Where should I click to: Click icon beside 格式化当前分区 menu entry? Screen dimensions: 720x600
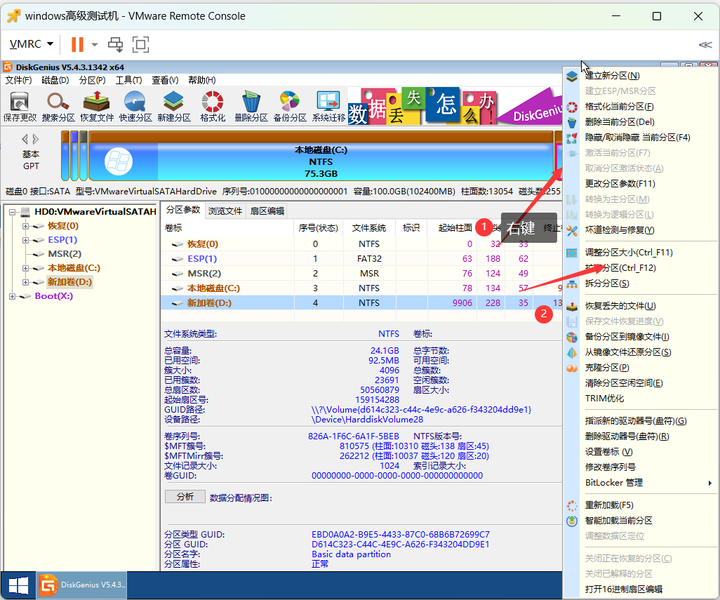coord(572,107)
